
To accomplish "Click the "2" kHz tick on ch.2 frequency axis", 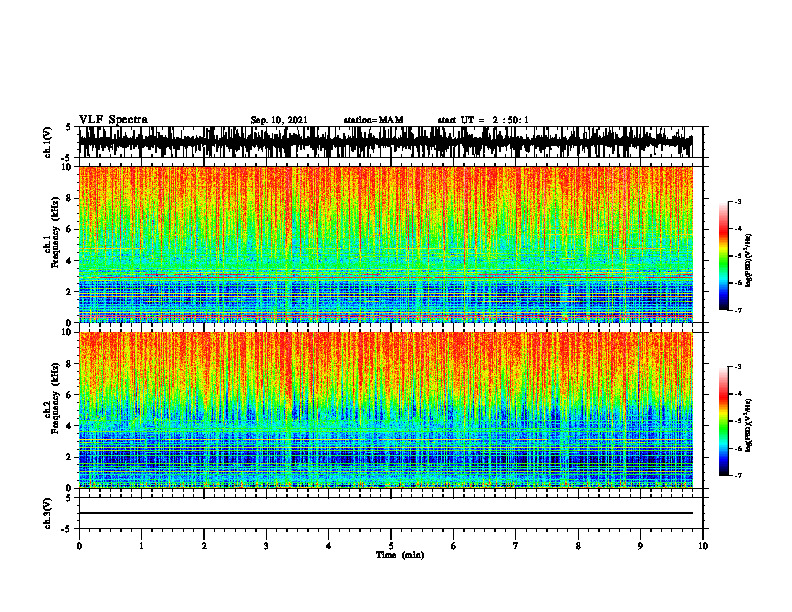I will 69,457.
